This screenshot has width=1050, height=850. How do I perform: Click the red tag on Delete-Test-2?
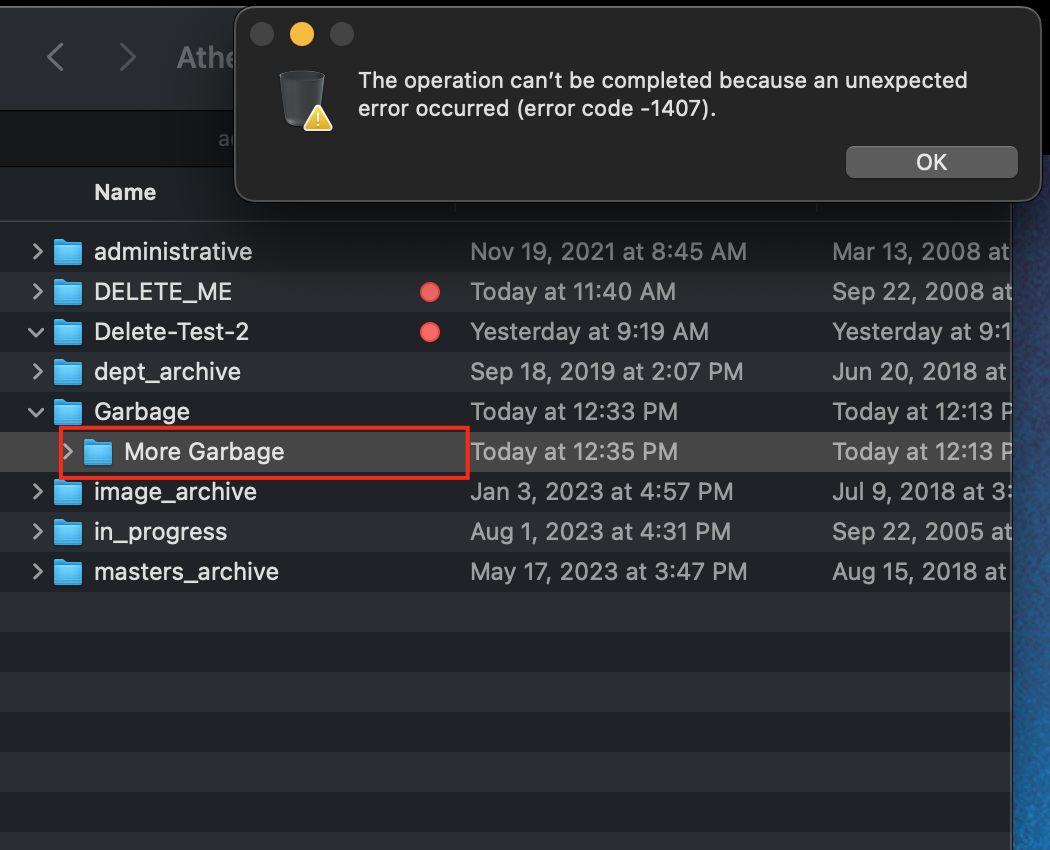tap(430, 332)
